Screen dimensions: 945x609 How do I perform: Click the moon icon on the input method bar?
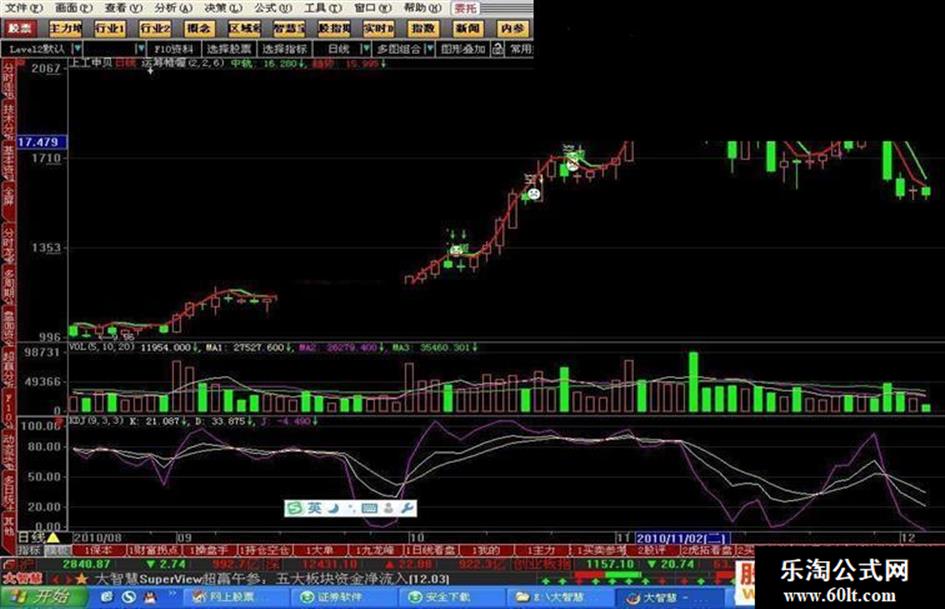(332, 508)
